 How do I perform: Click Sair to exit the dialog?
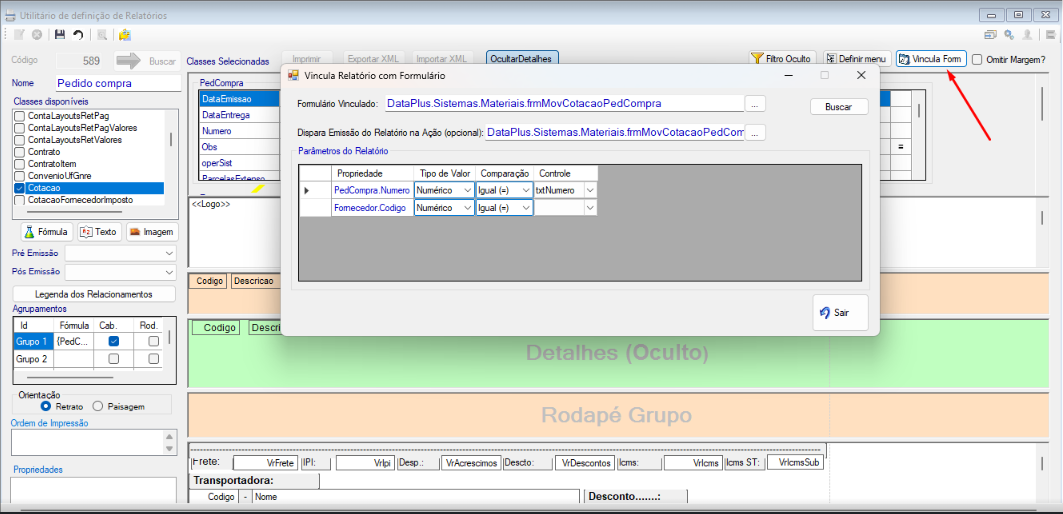pos(840,313)
